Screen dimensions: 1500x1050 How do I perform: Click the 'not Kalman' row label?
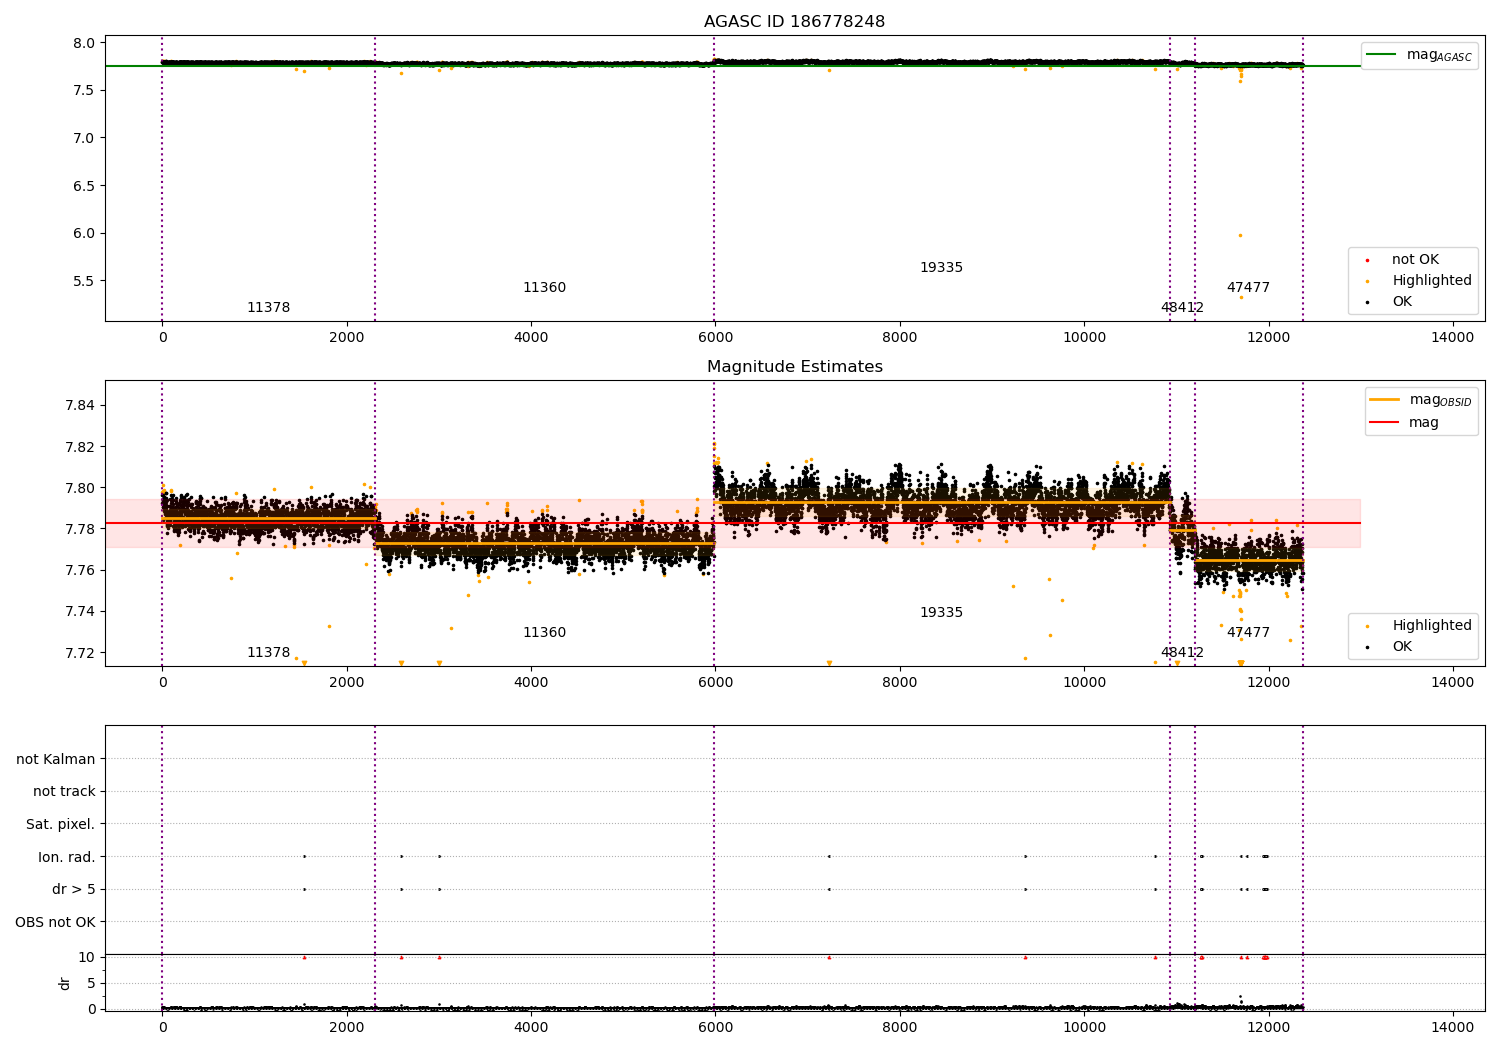56,760
